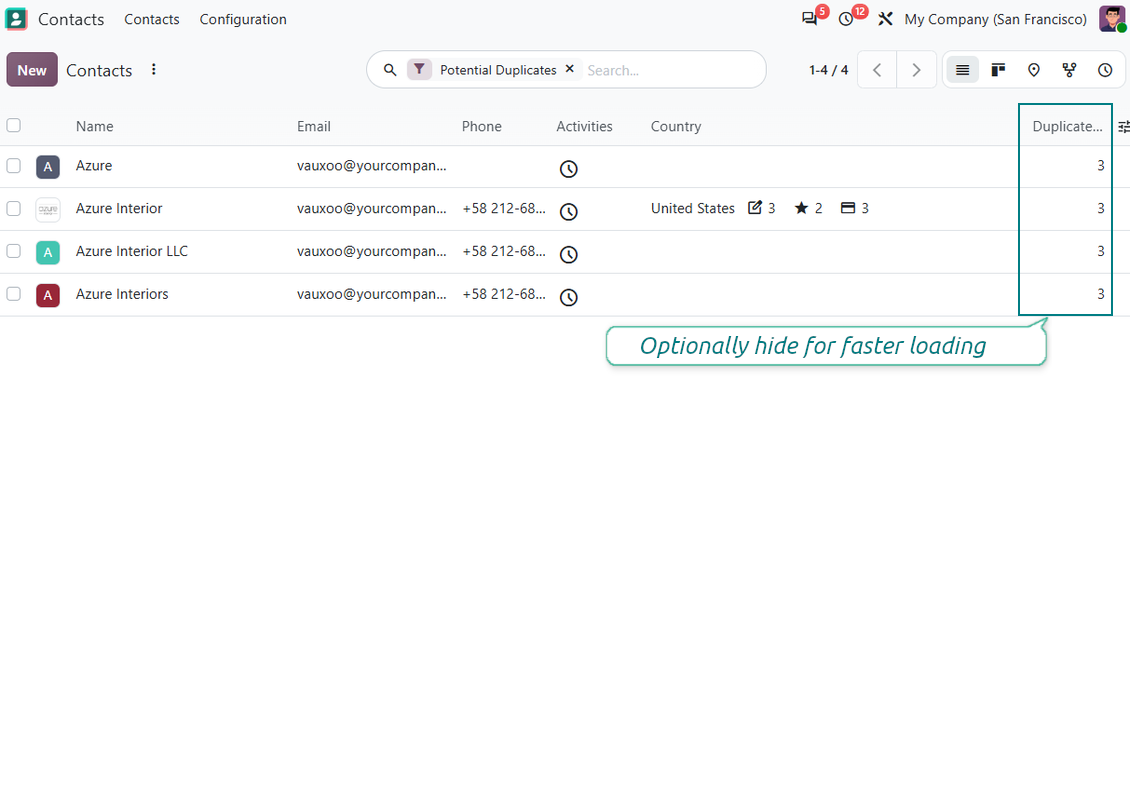Tick the checkbox for Azure Interior LLC

point(14,251)
